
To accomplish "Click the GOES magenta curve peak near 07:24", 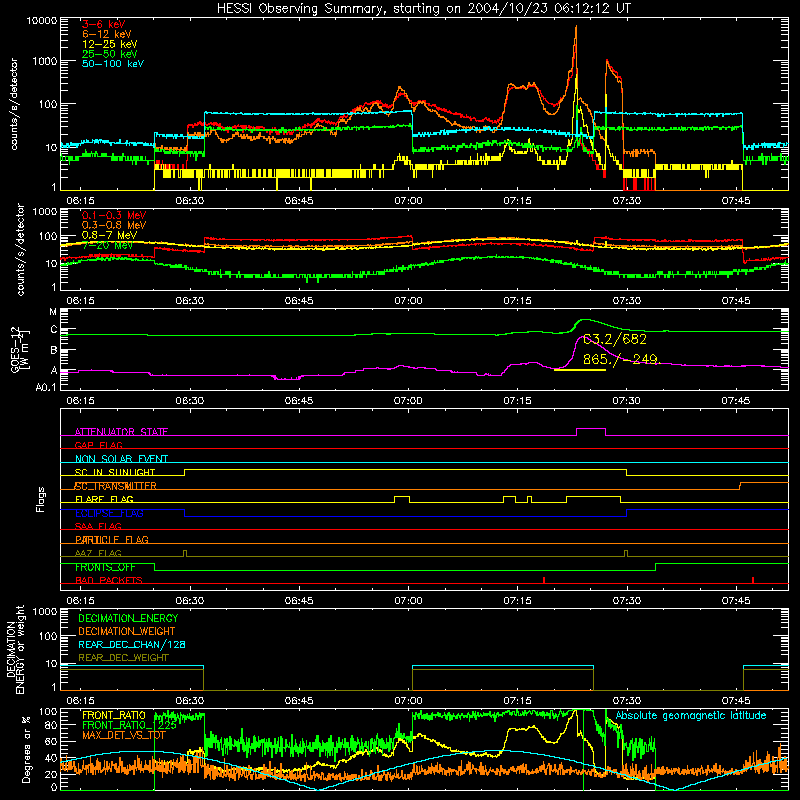I will (582, 337).
